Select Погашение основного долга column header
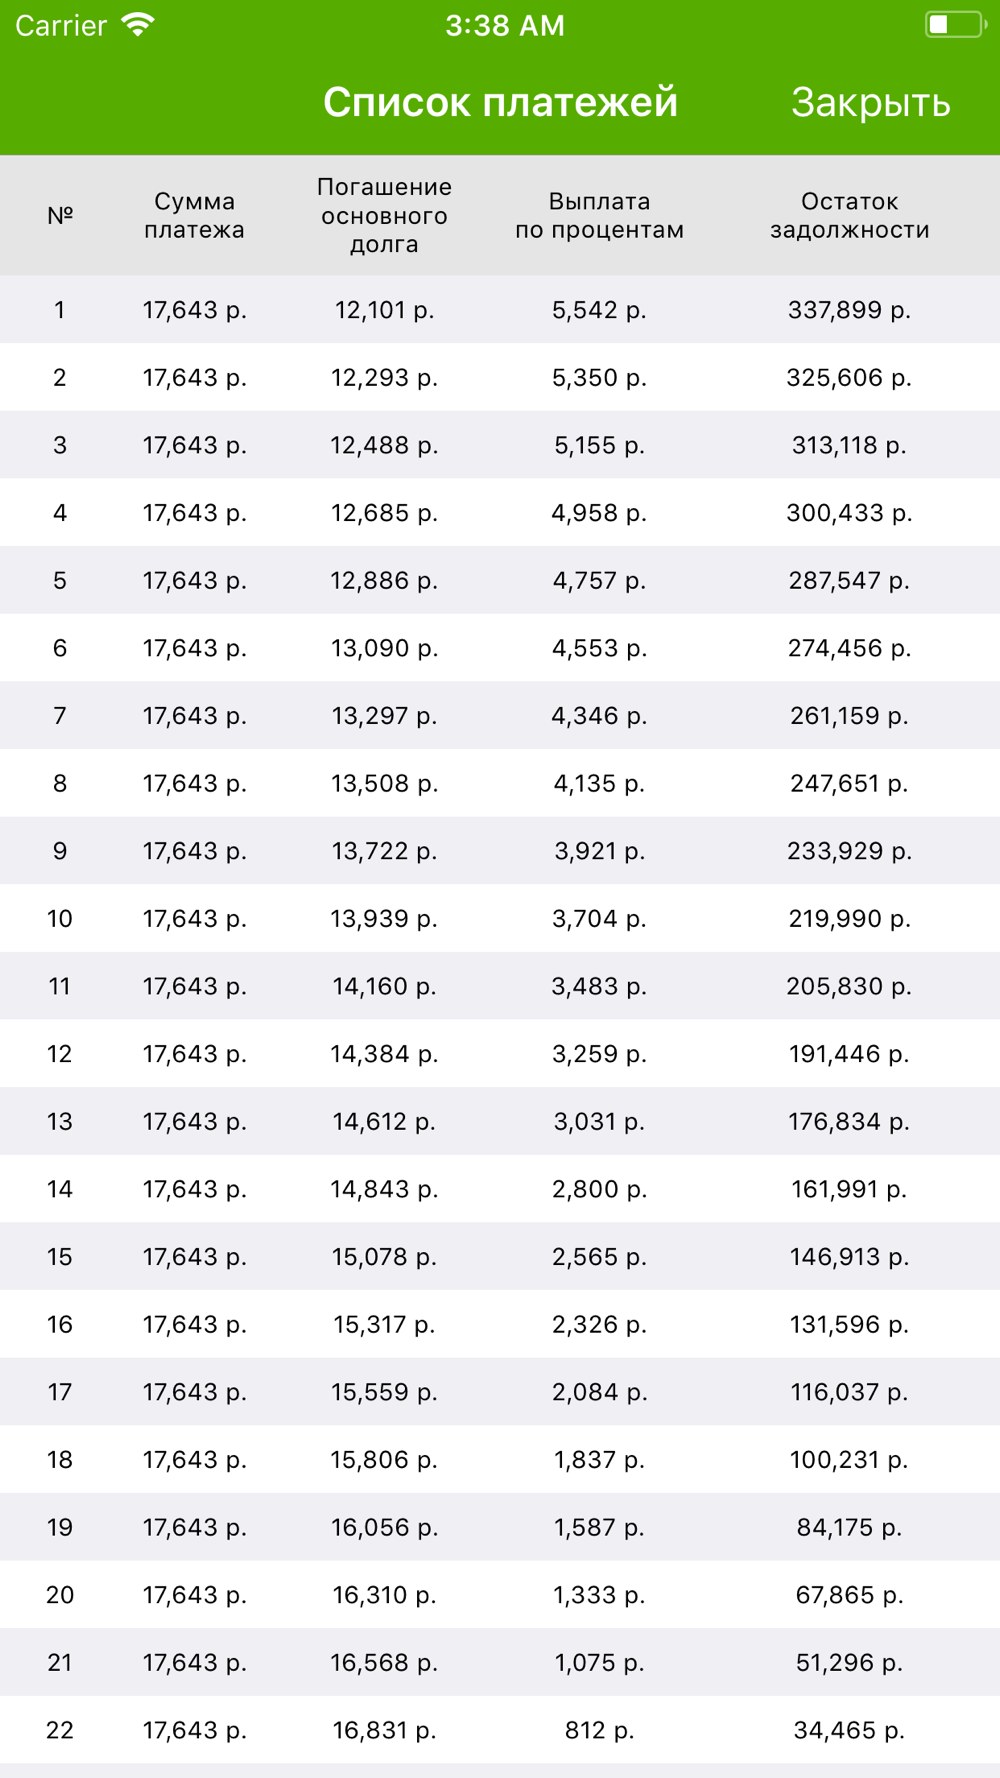Viewport: 1000px width, 1778px height. coord(384,215)
